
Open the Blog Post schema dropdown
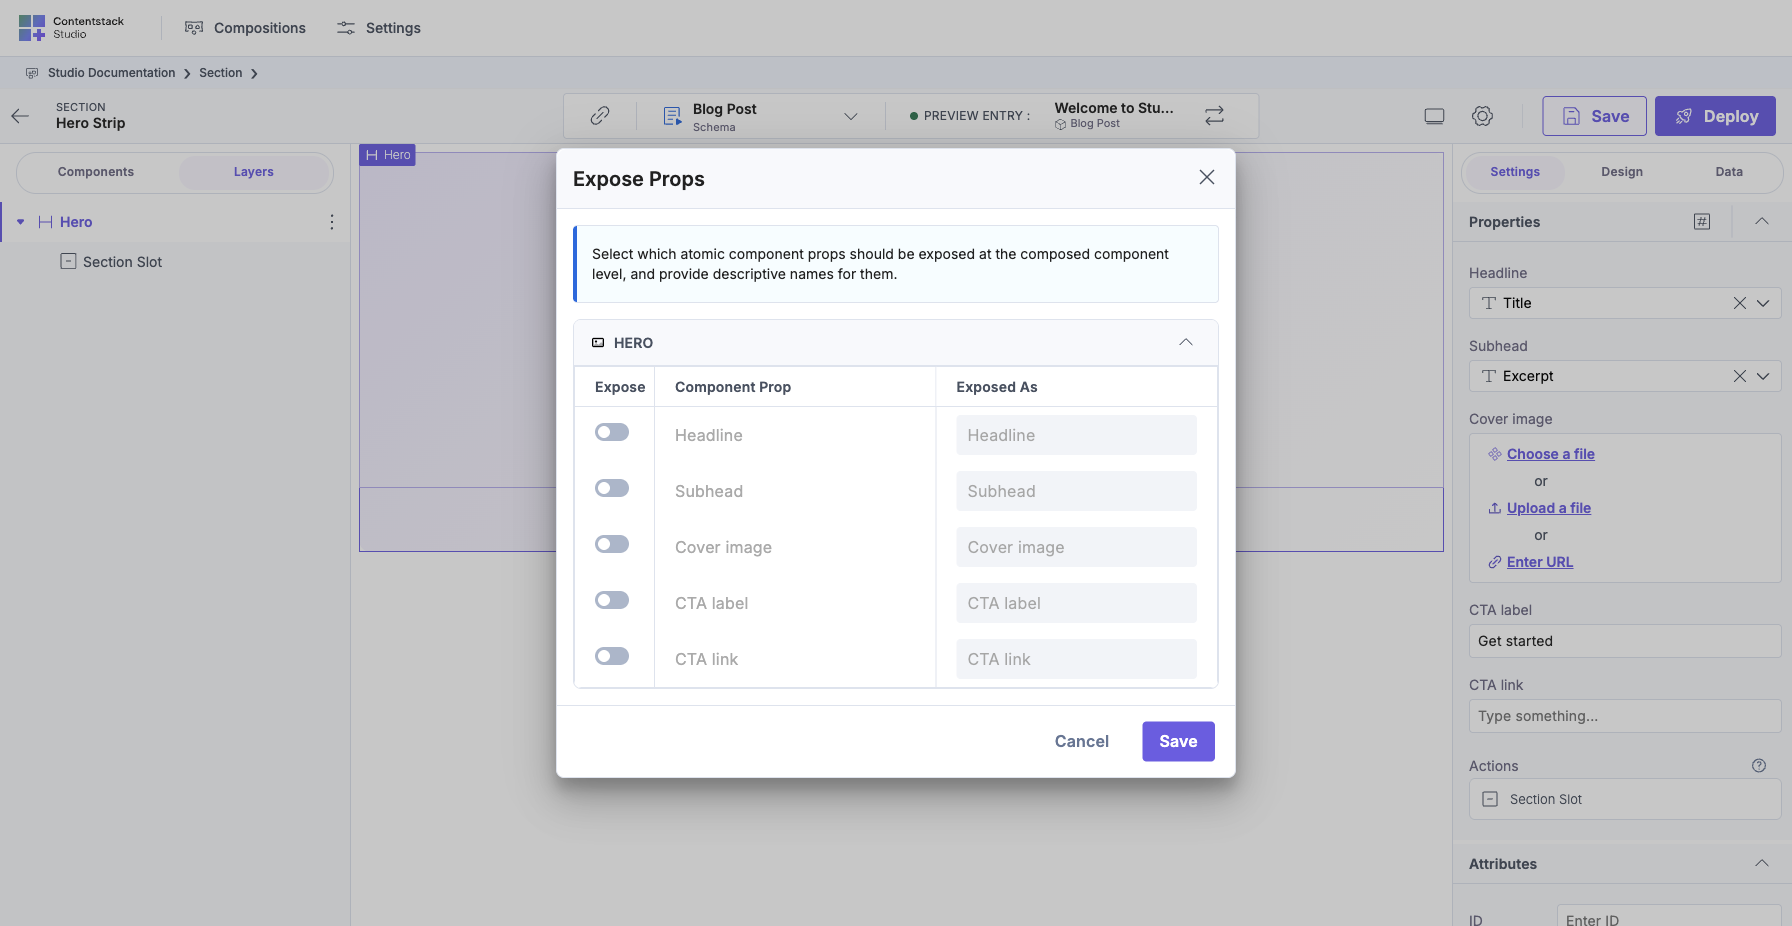(x=851, y=116)
